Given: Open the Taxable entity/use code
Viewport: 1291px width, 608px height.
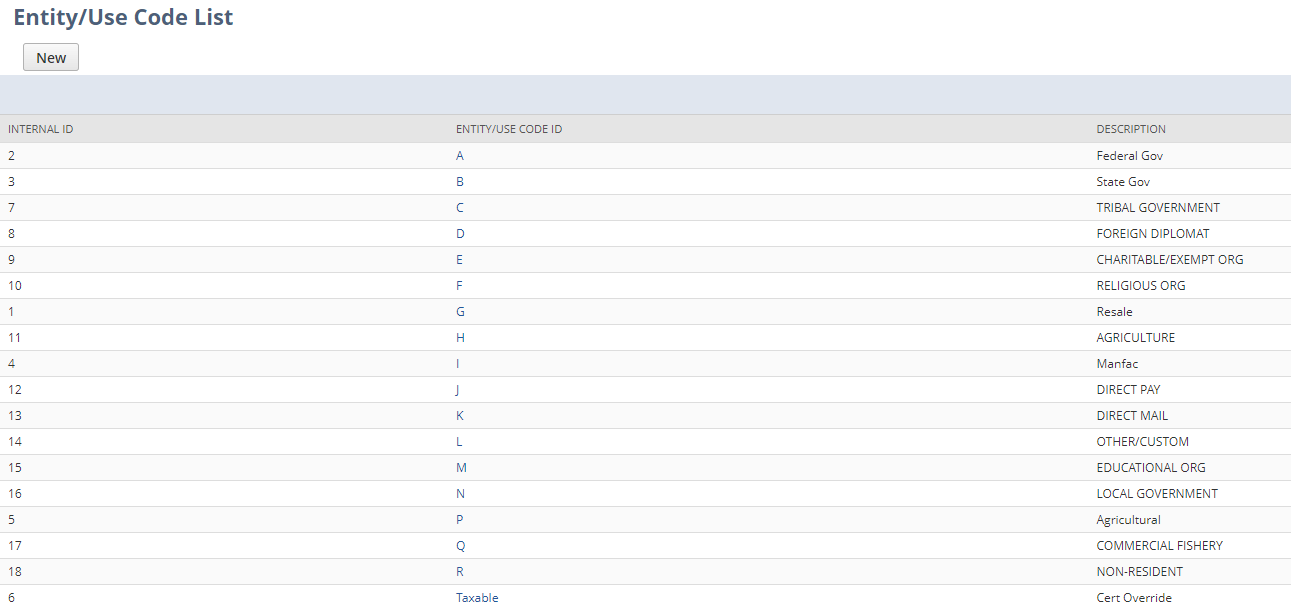Looking at the screenshot, I should pos(477,597).
